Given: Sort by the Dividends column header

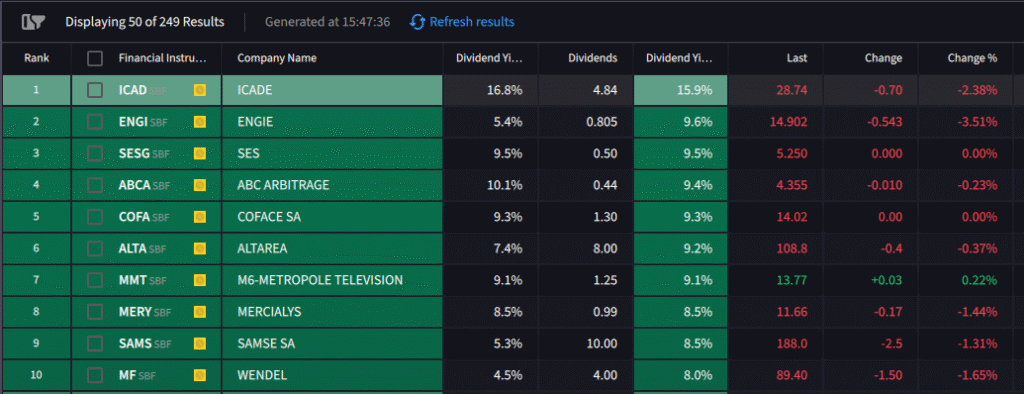Looking at the screenshot, I should [x=592, y=58].
